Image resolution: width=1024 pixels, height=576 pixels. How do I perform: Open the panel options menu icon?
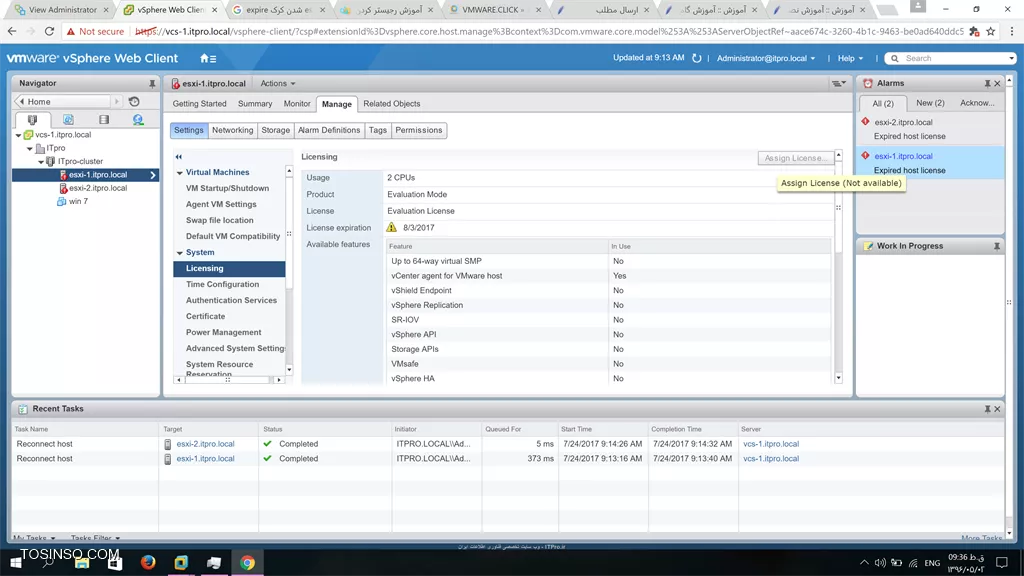pyautogui.click(x=839, y=84)
